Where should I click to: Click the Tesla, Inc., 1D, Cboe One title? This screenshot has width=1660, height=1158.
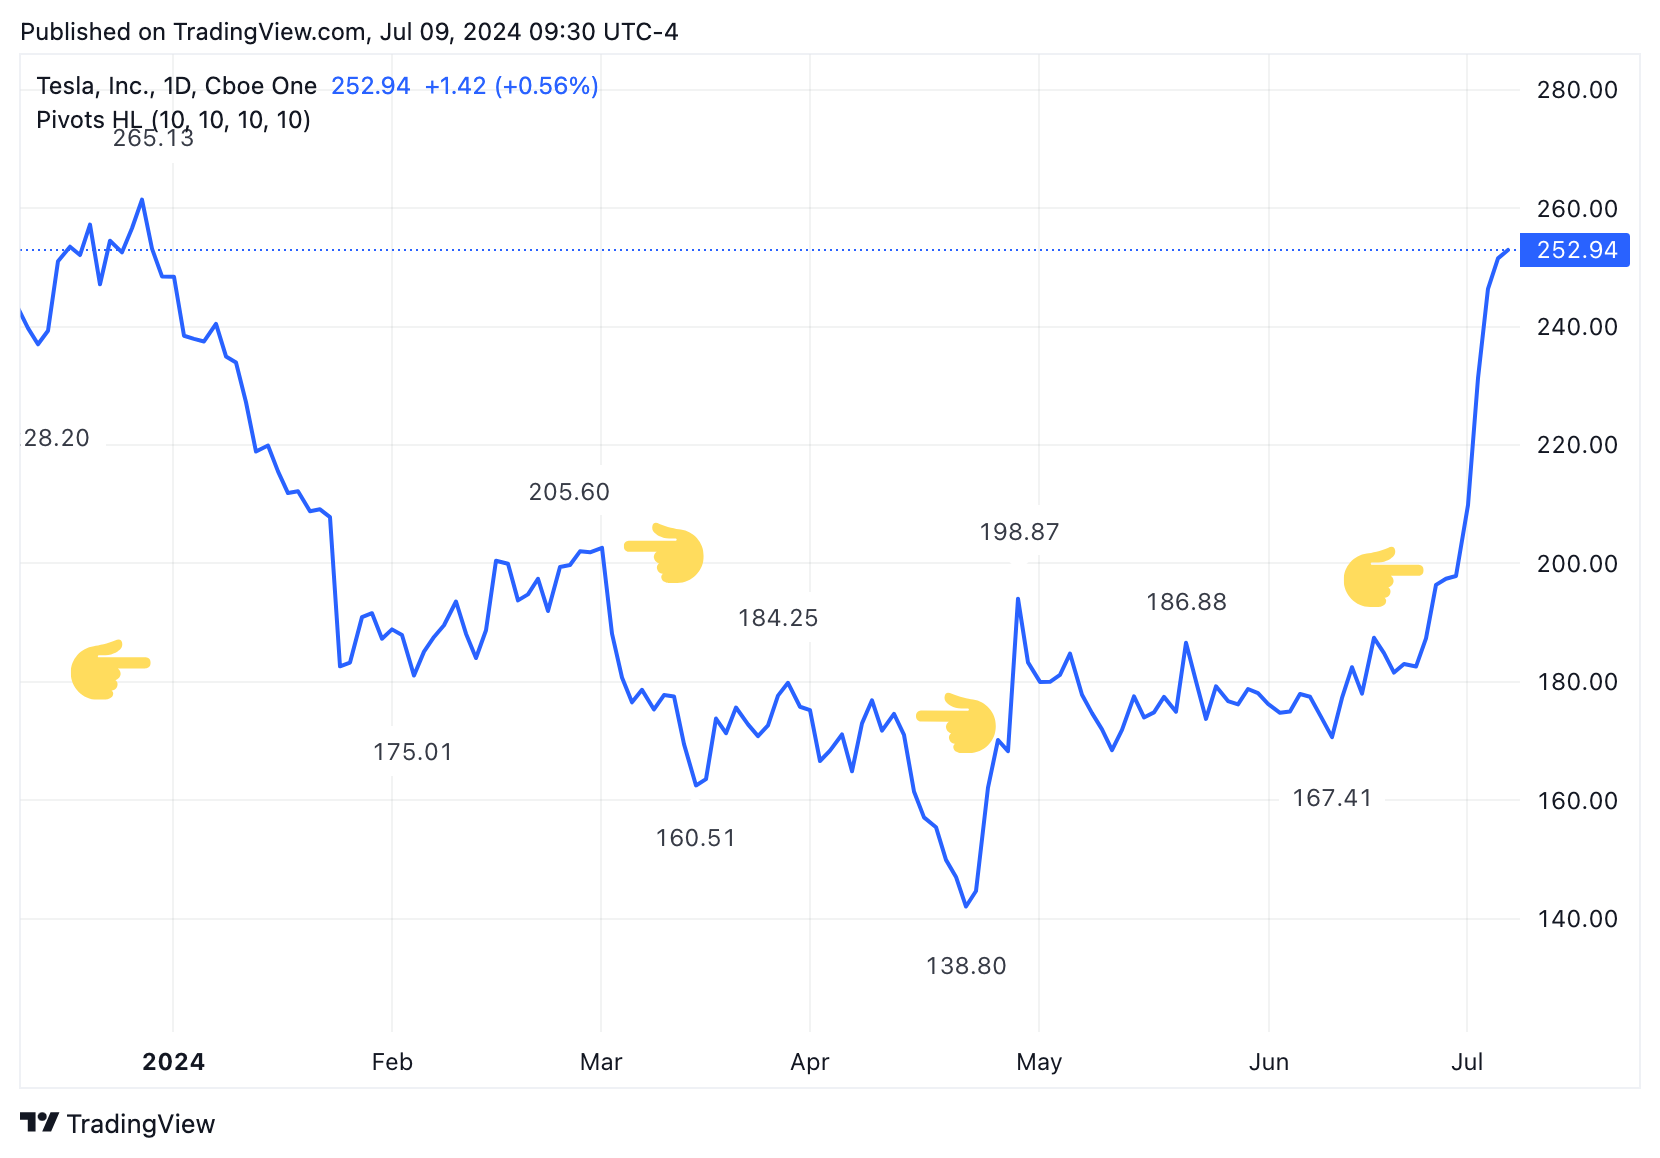pyautogui.click(x=177, y=86)
